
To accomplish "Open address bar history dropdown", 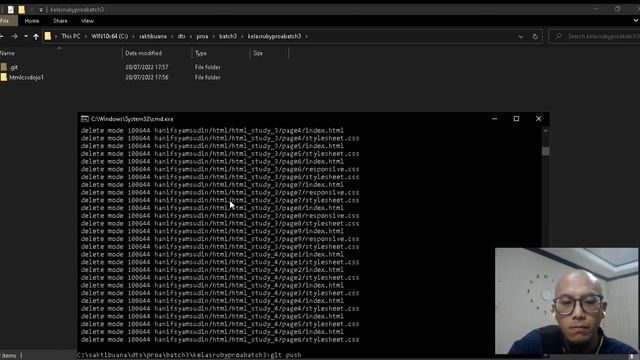I will [520, 37].
